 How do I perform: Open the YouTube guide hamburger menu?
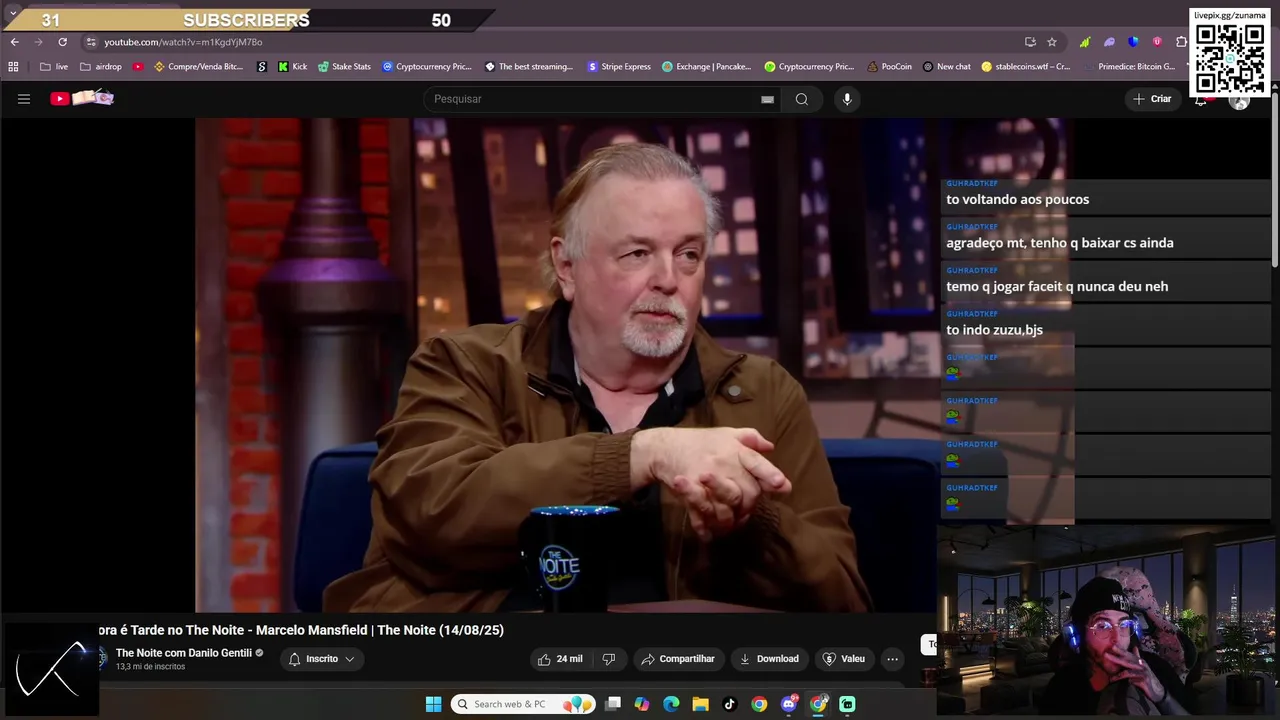pyautogui.click(x=24, y=99)
